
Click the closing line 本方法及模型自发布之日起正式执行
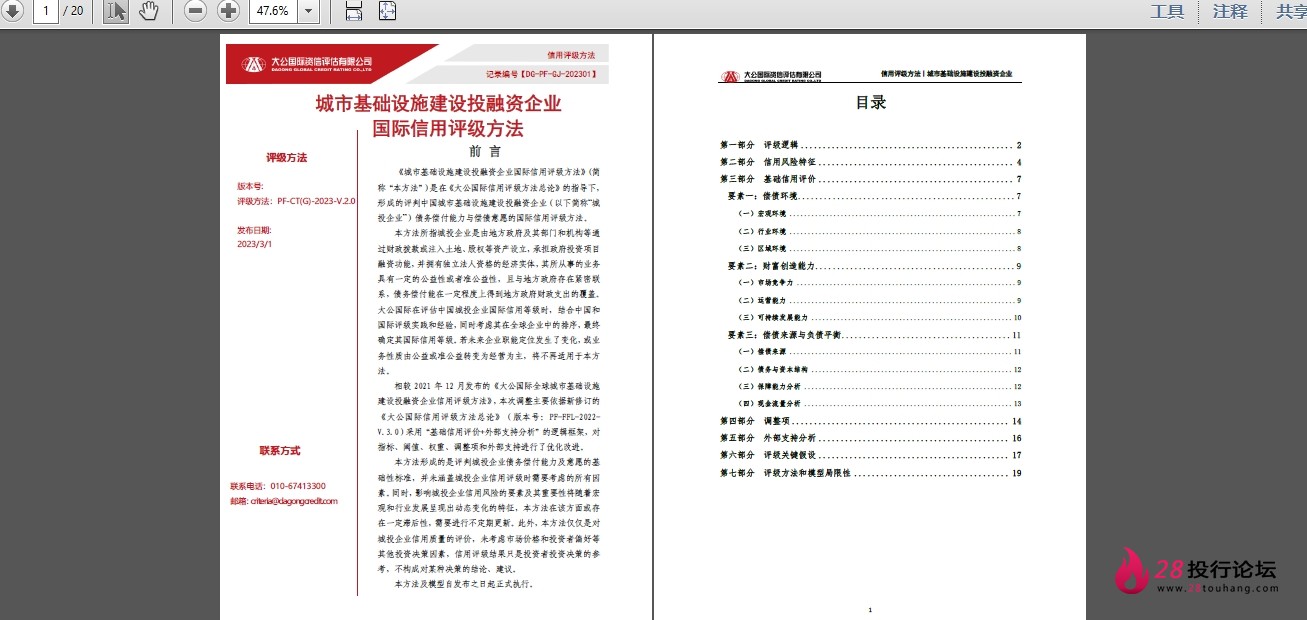(x=464, y=583)
